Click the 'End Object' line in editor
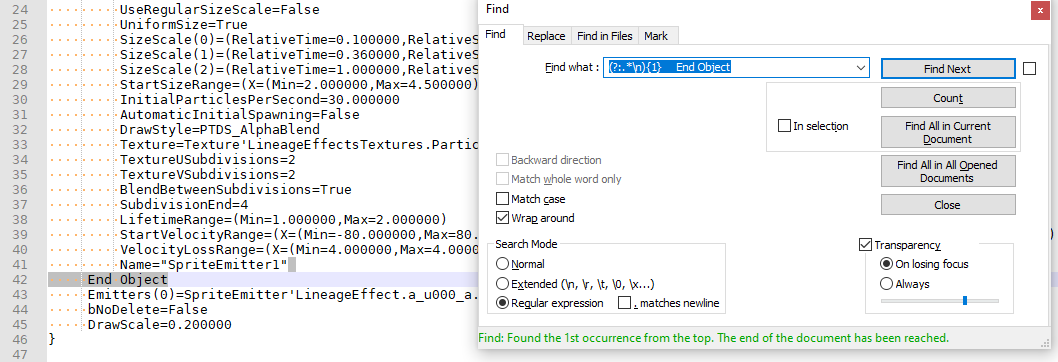 pos(128,280)
